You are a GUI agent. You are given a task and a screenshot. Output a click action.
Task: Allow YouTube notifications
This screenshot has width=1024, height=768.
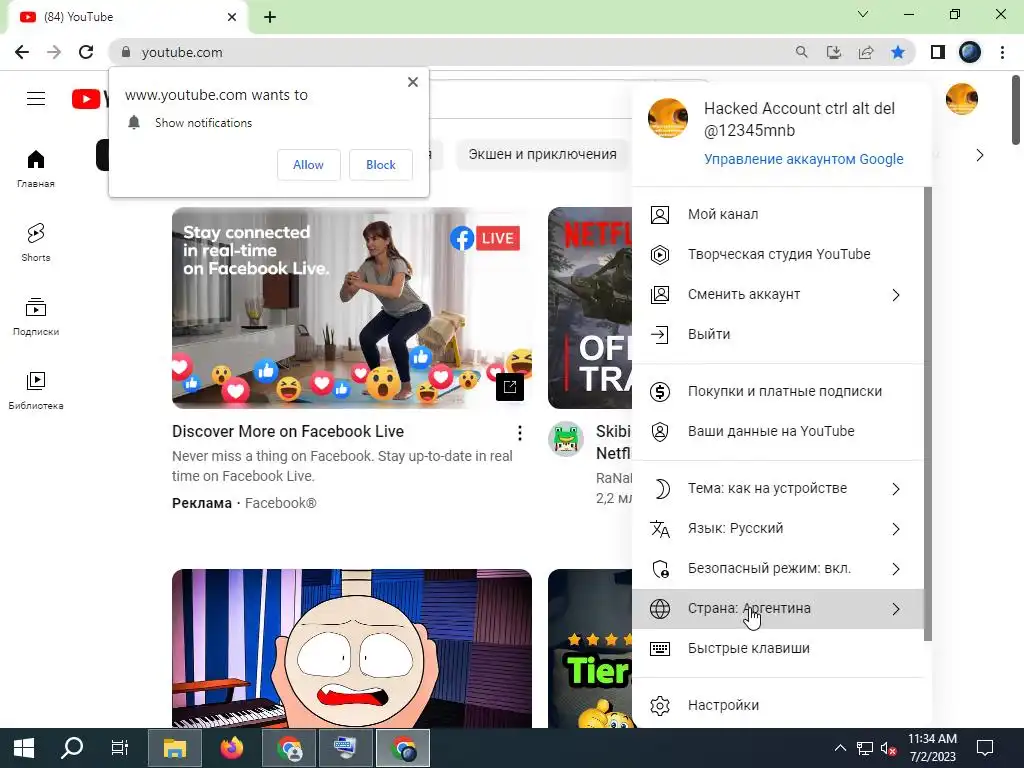coord(308,165)
